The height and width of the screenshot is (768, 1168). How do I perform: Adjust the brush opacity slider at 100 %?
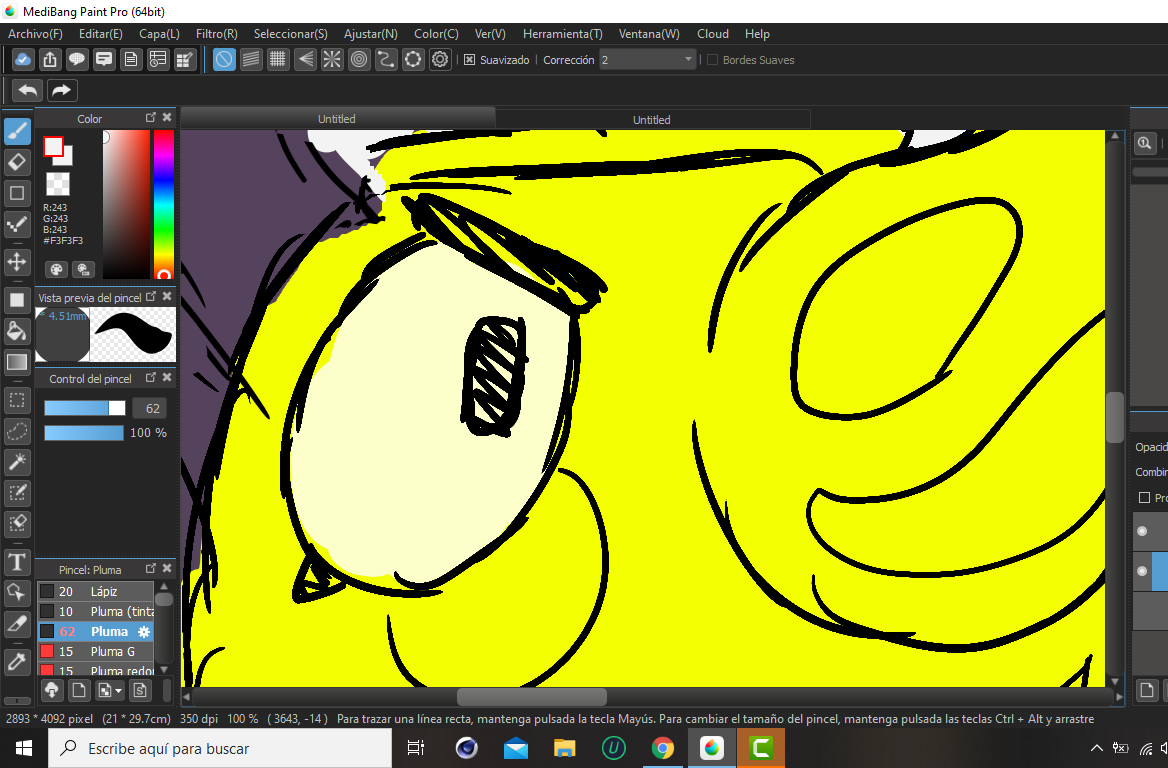83,433
